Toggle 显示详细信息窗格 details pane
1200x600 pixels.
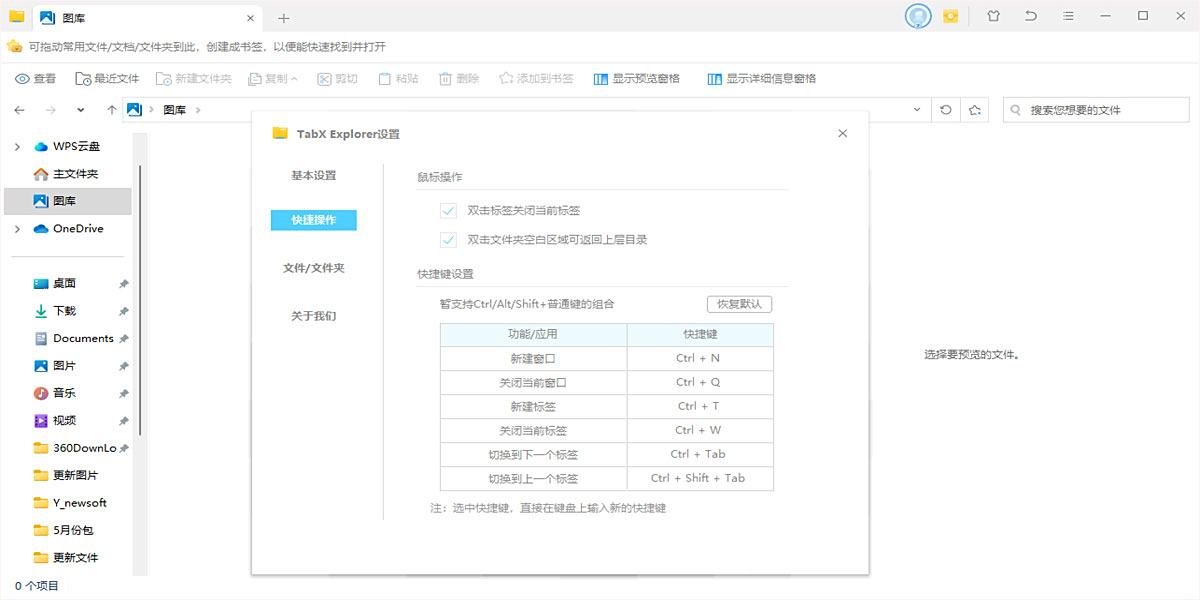click(762, 79)
